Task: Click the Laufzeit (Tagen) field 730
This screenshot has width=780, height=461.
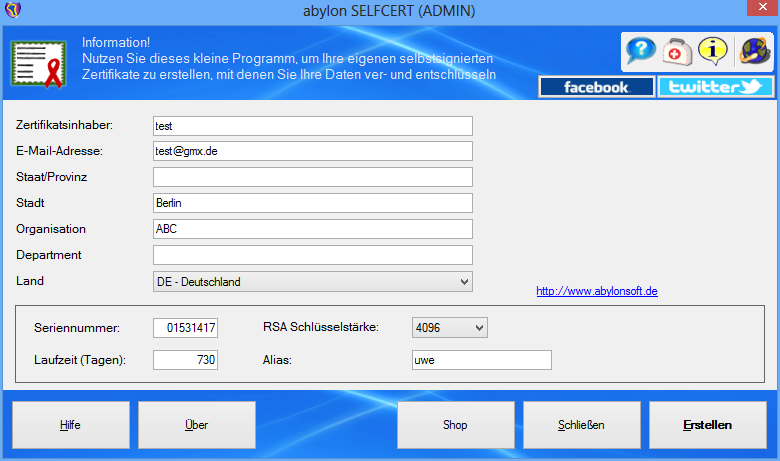Action: 186,360
